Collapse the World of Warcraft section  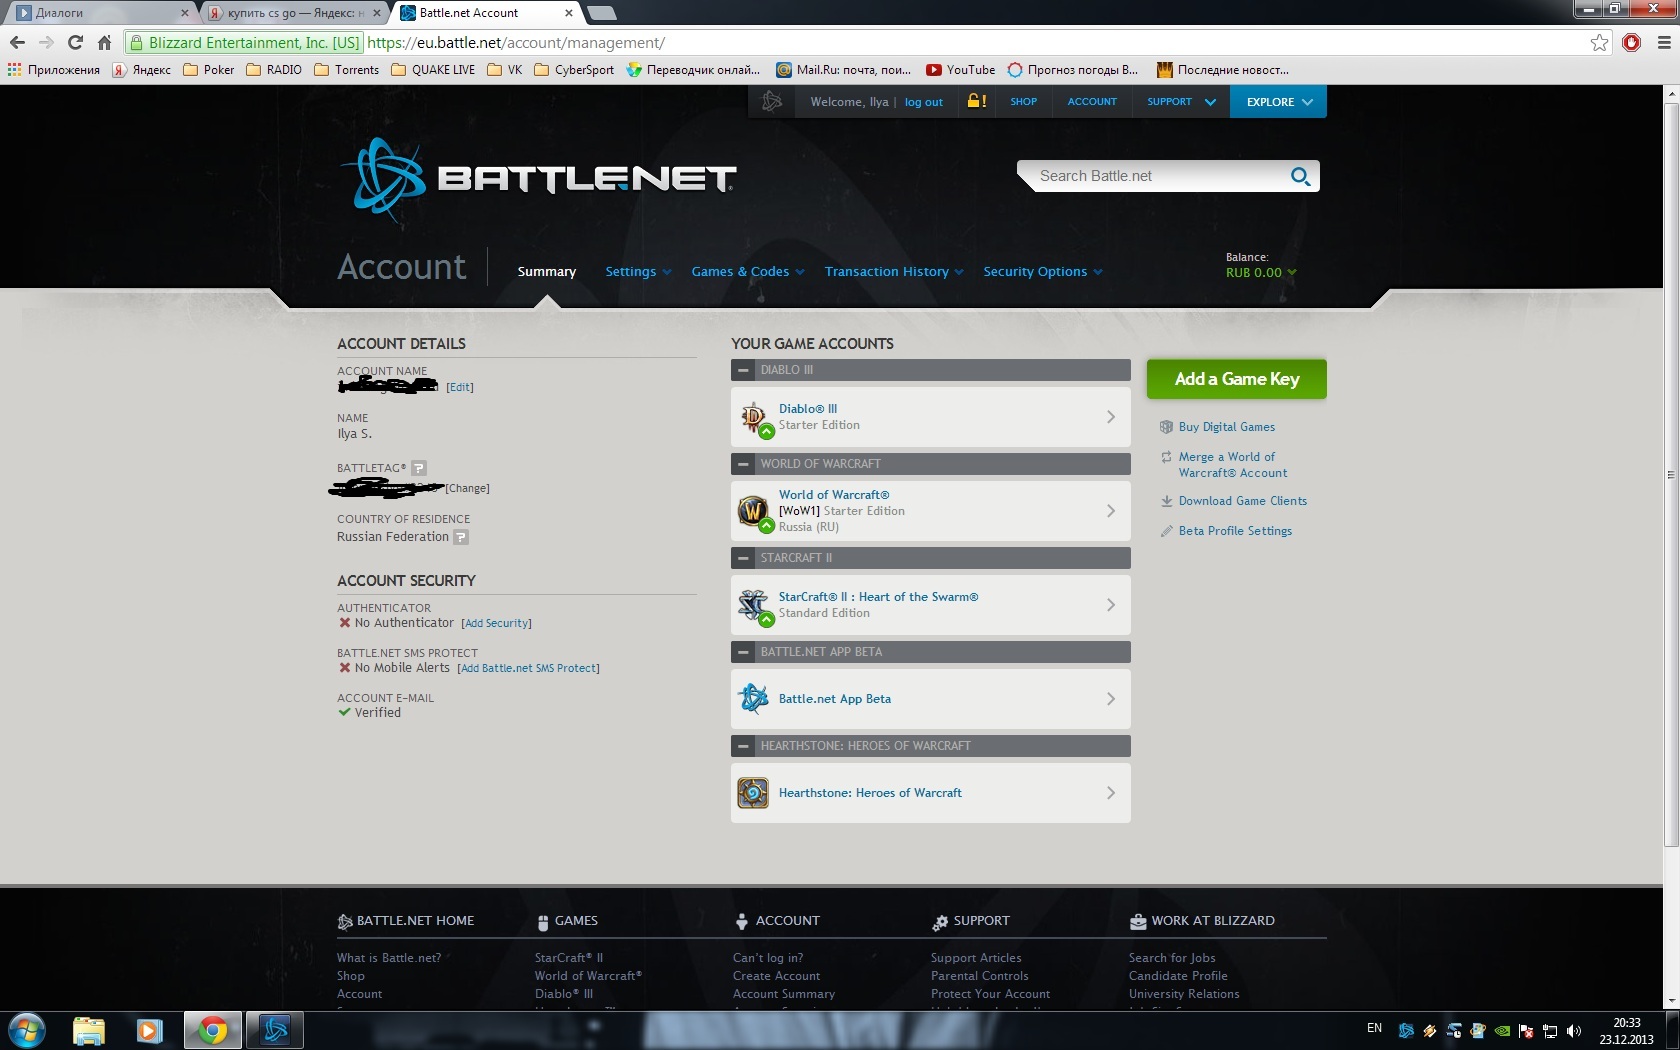(743, 464)
